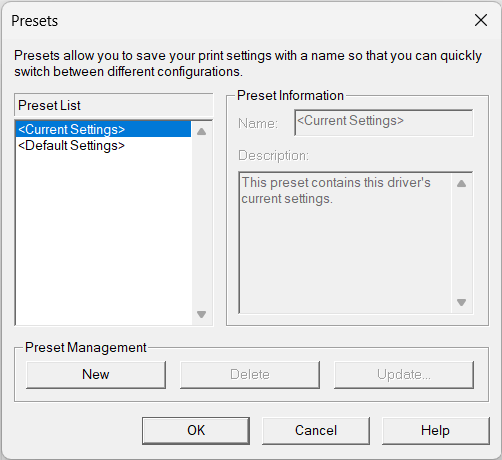The image size is (502, 460).
Task: Click the Delete preset button
Action: [x=250, y=375]
